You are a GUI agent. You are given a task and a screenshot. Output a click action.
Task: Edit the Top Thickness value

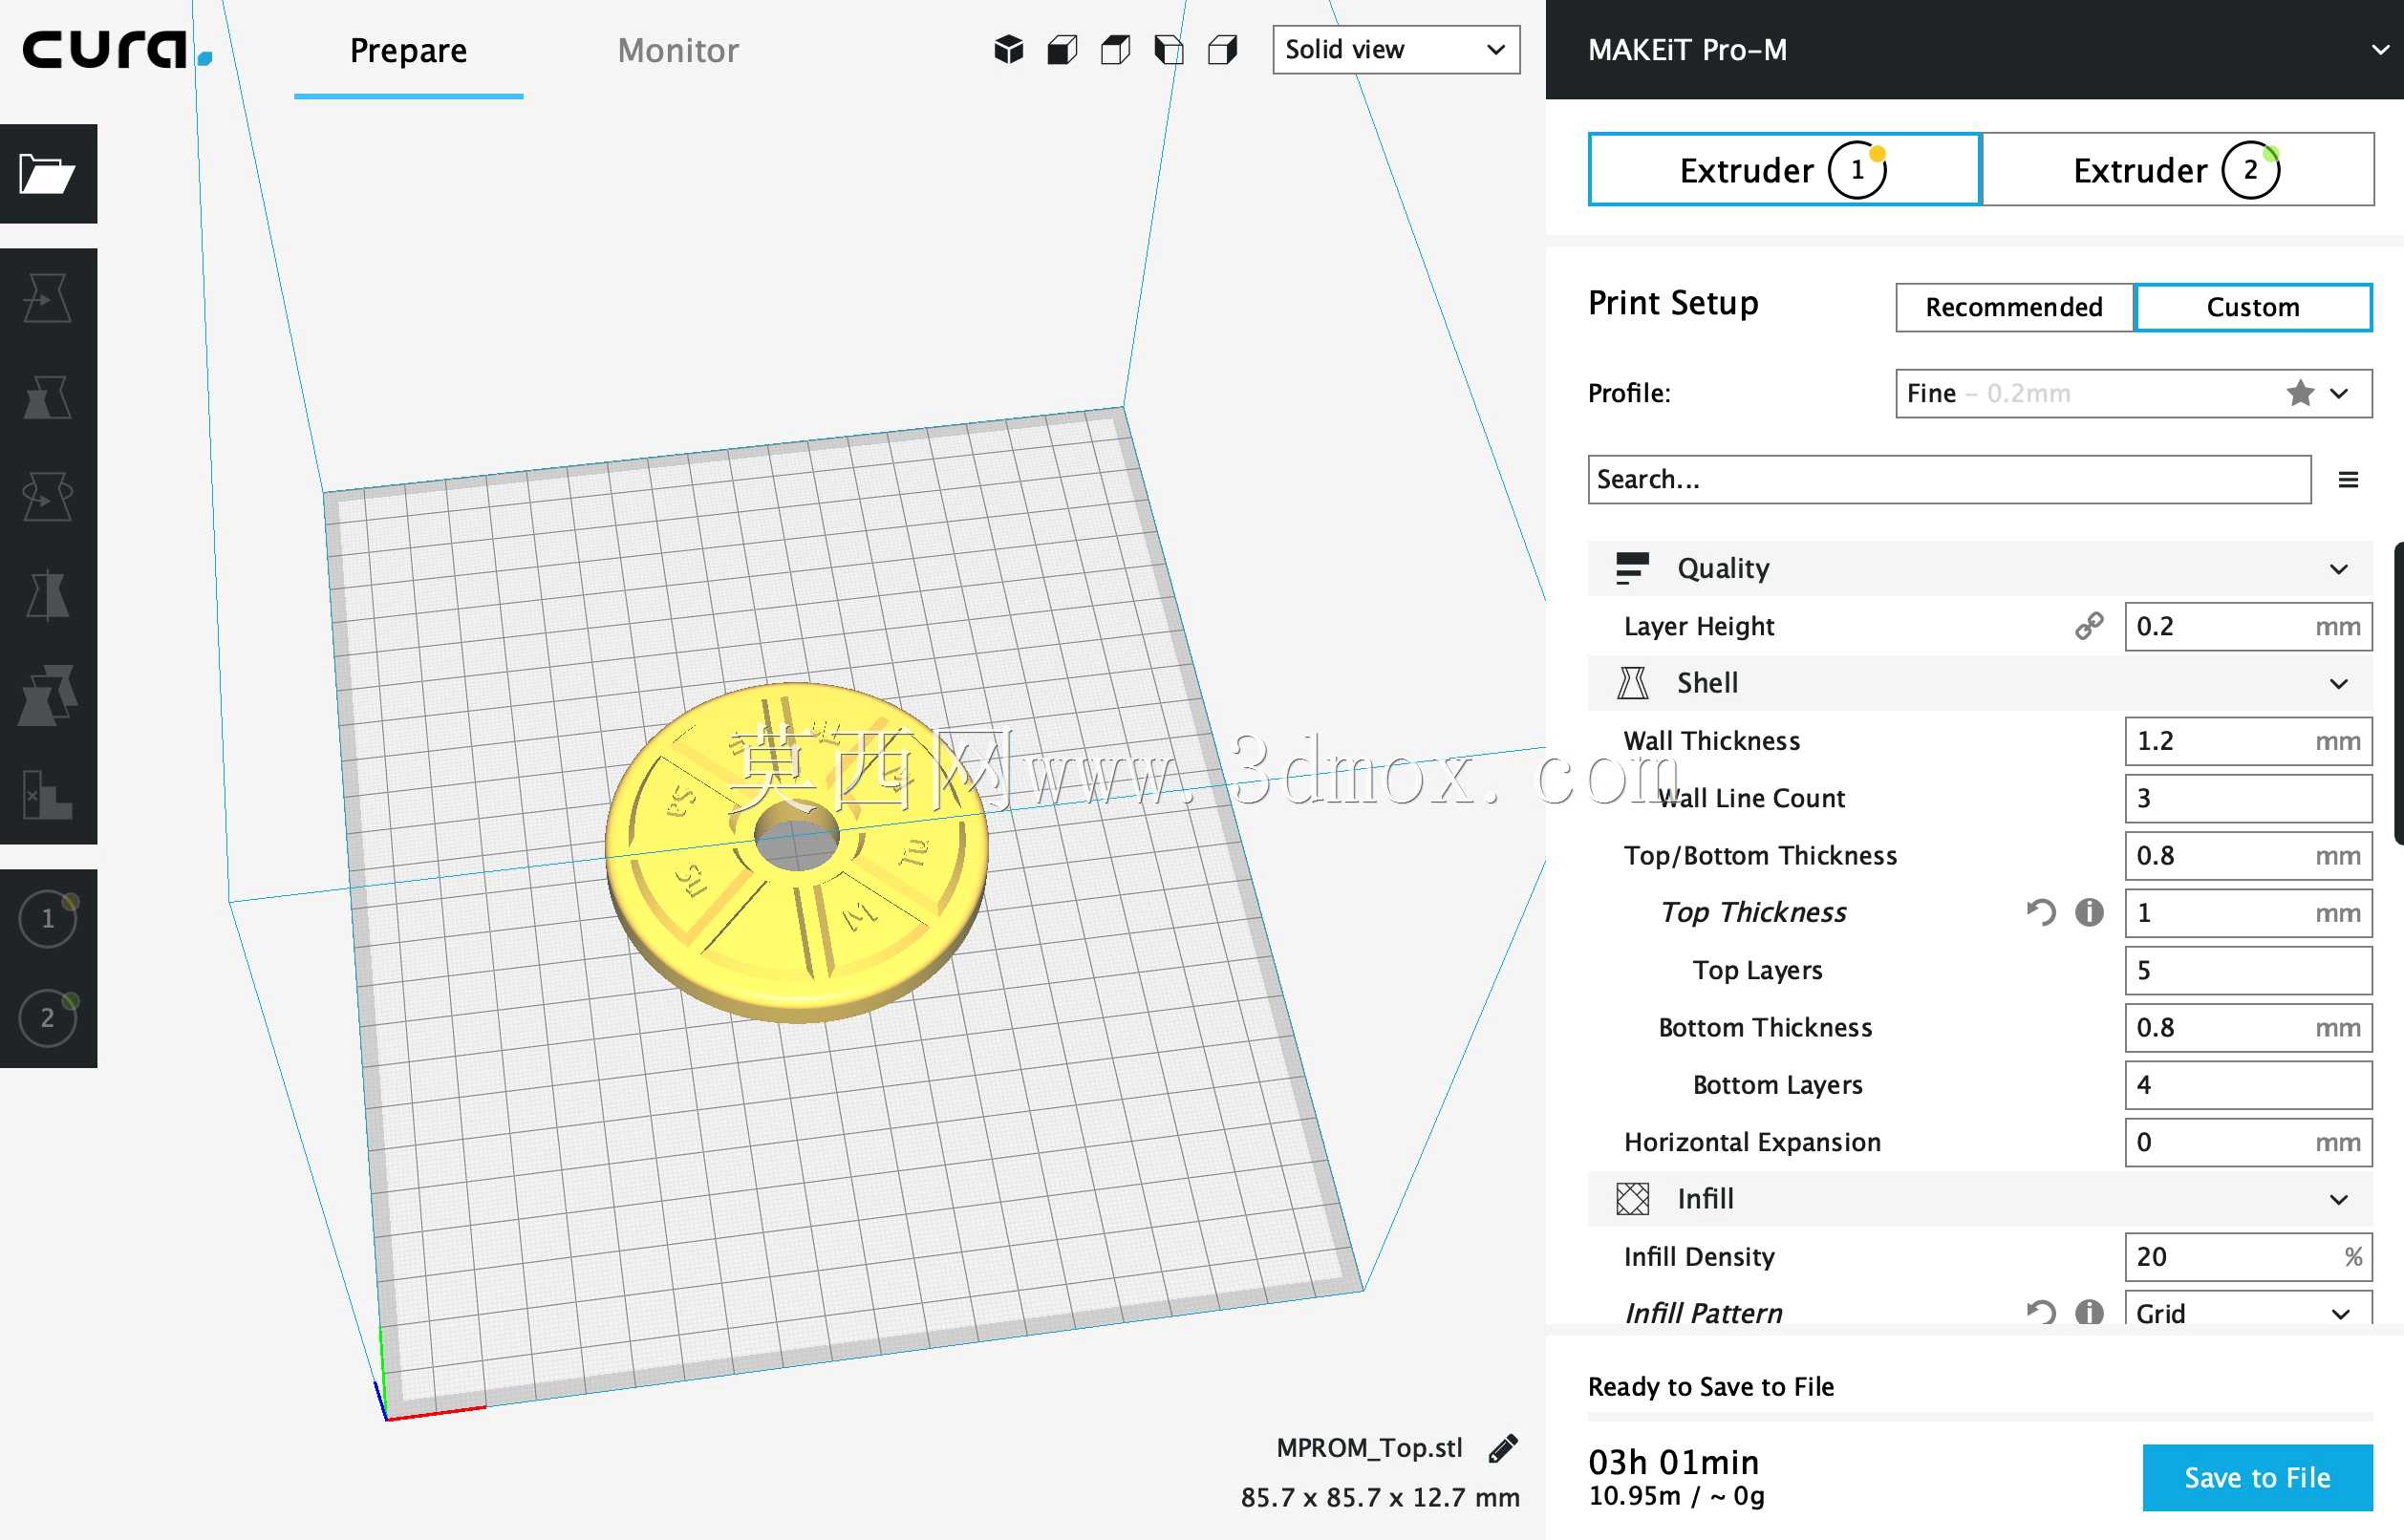[x=2248, y=913]
